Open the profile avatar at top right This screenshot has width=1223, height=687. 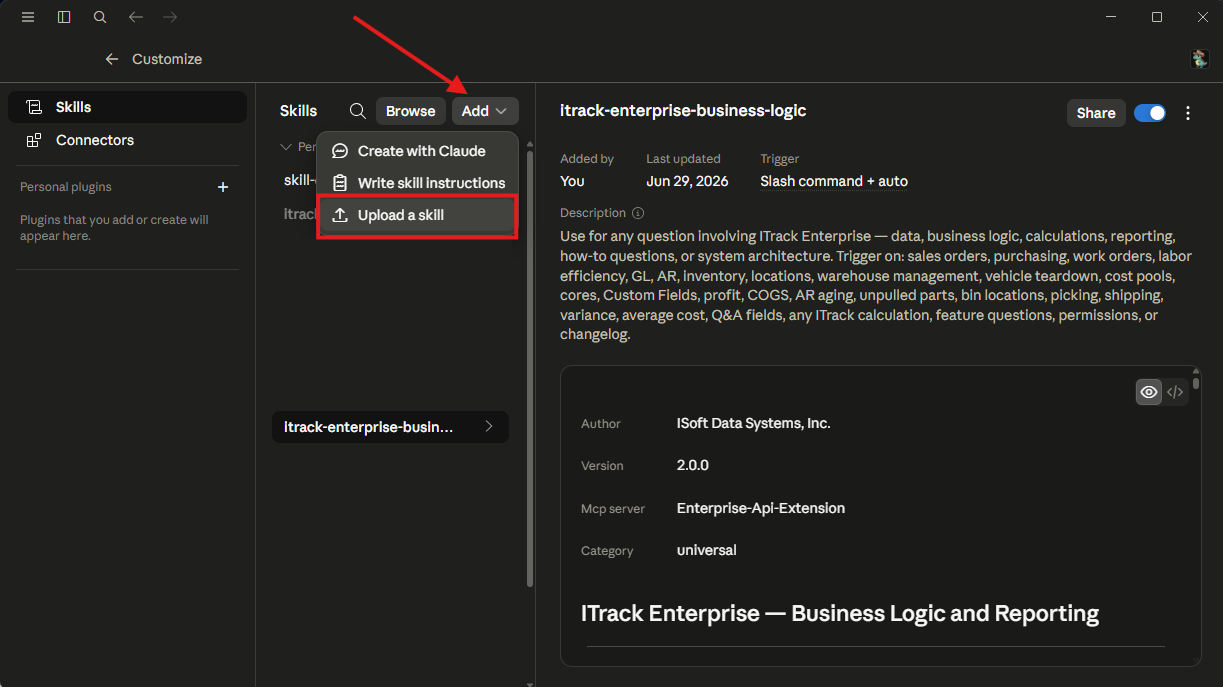(x=1199, y=59)
